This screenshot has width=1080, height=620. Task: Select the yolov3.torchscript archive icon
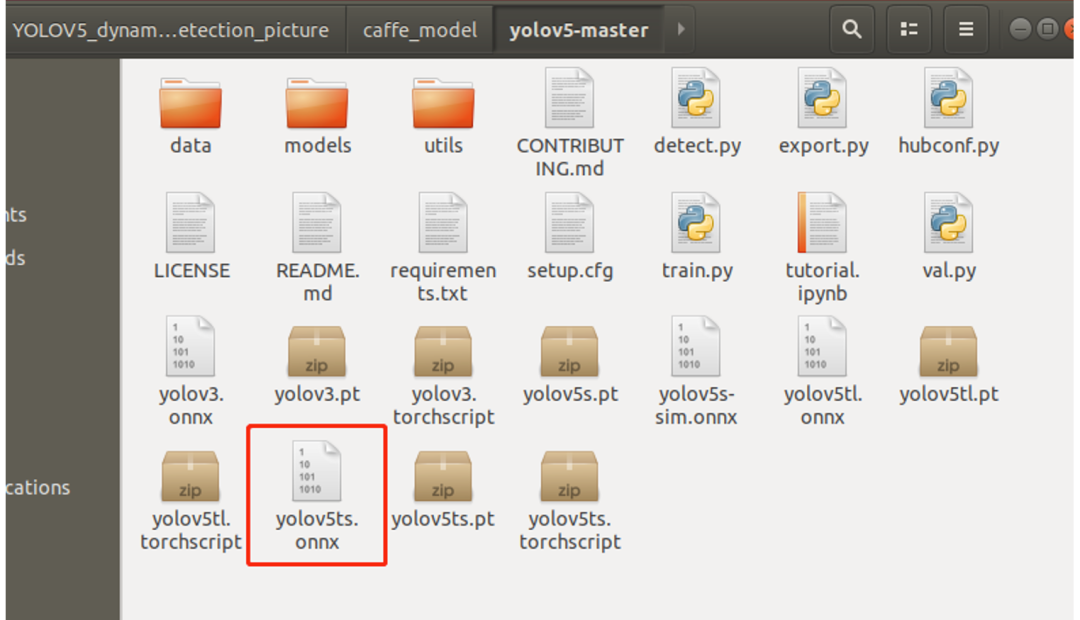[x=443, y=351]
